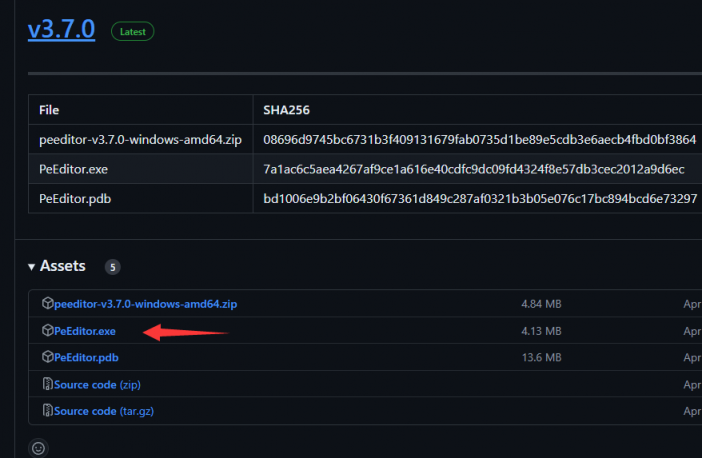Download PeEditor.pdb from the Assets list
This screenshot has width=702, height=458.
coord(86,357)
